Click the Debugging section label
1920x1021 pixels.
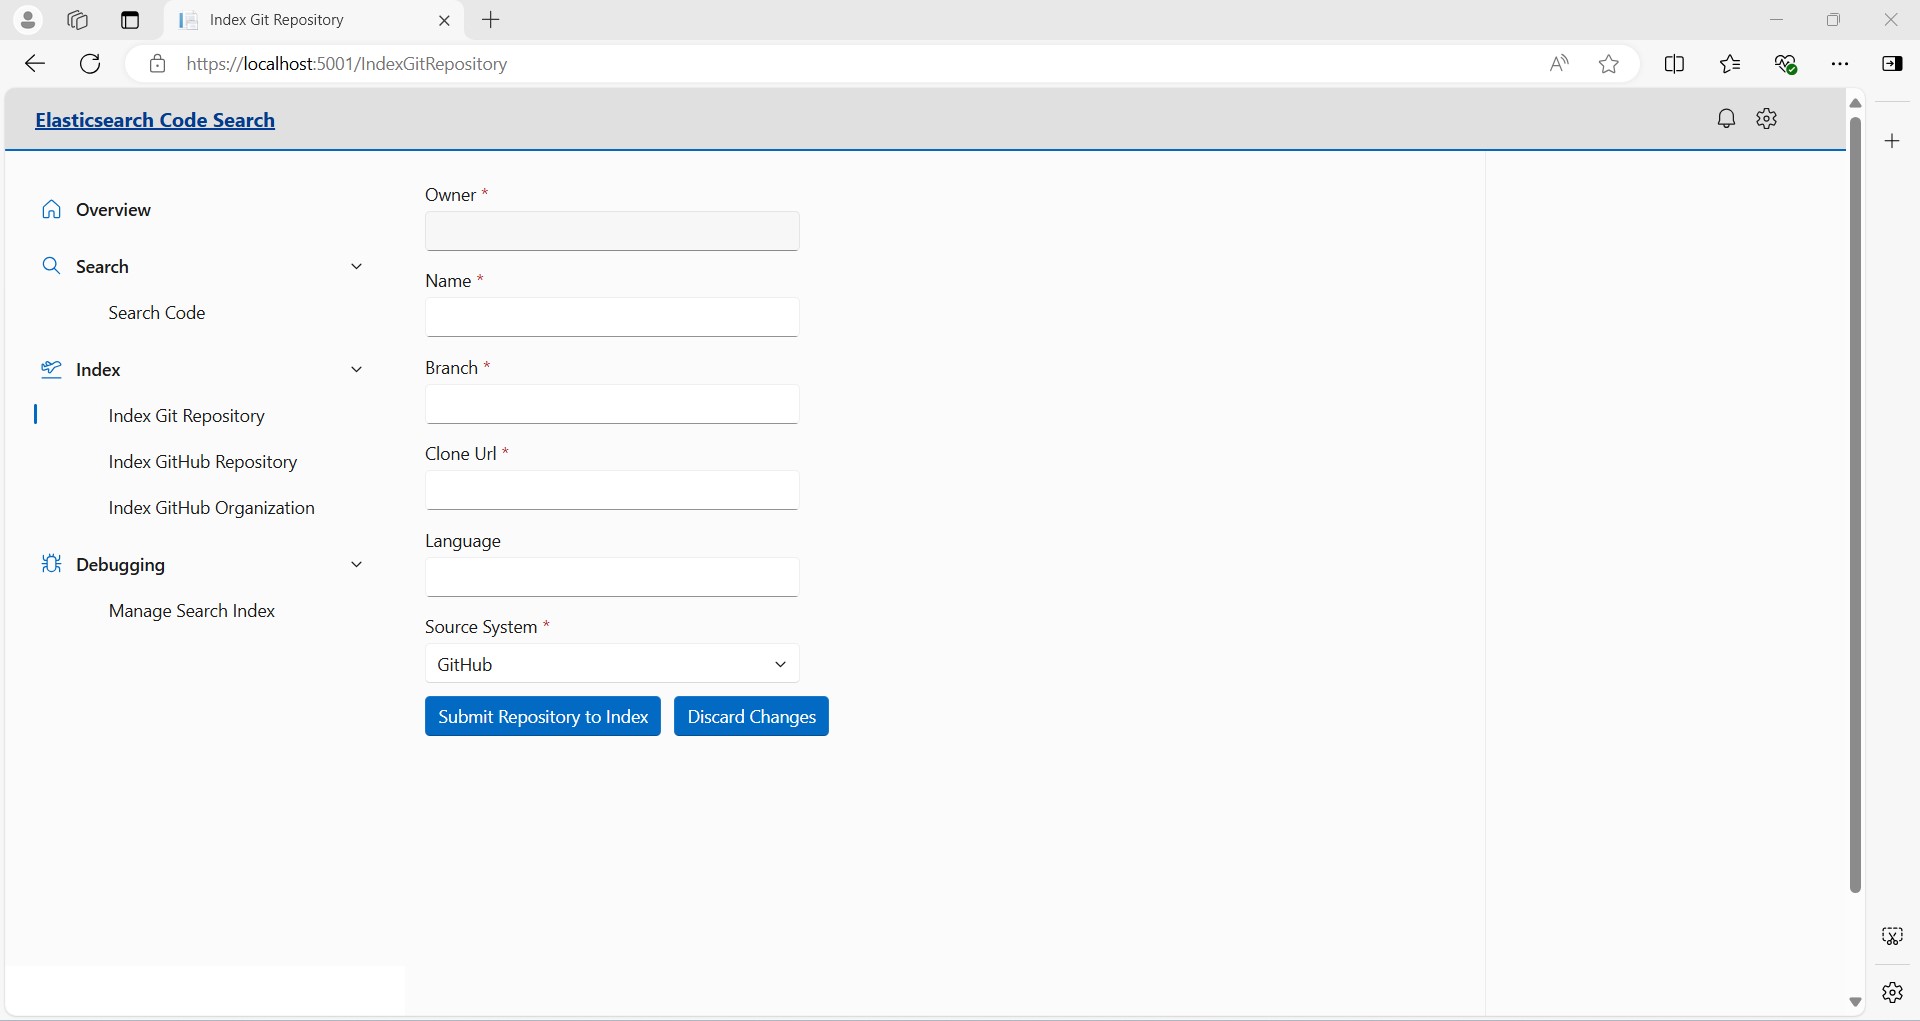coord(120,565)
